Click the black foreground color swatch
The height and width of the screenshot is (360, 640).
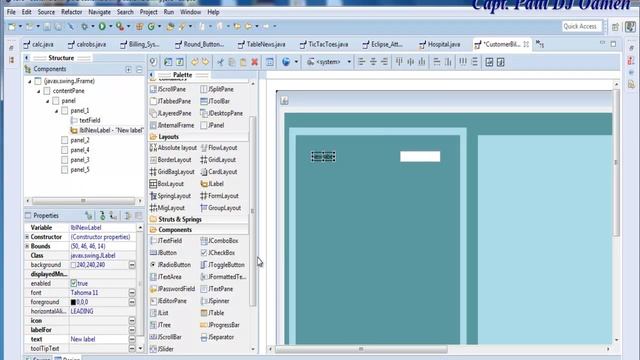click(x=73, y=302)
